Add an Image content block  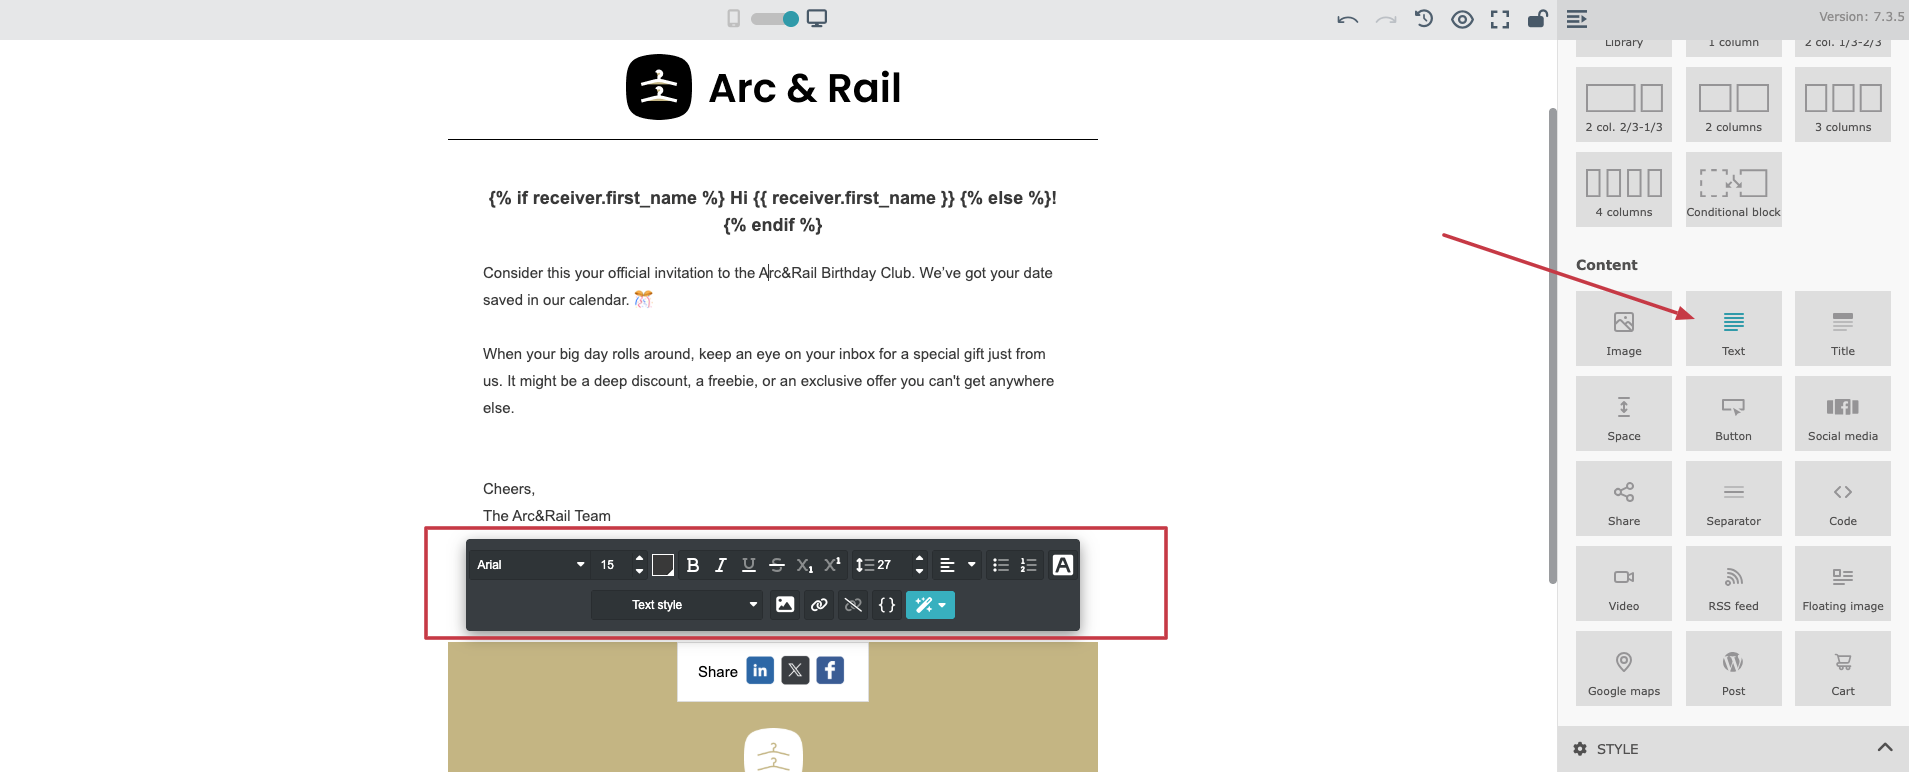tap(1624, 328)
